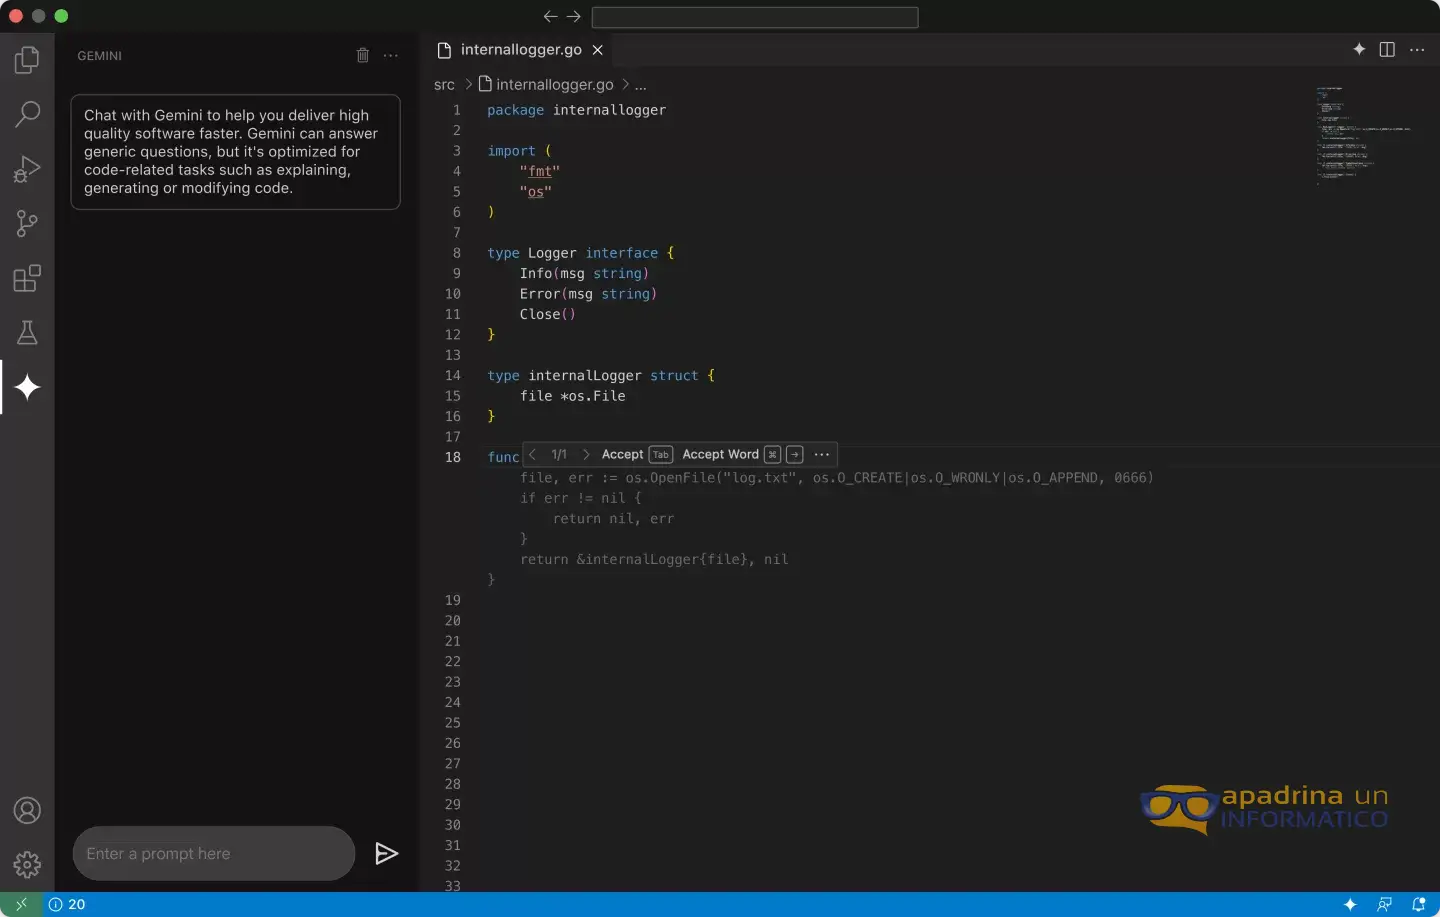This screenshot has width=1440, height=917.
Task: Open the Explorer view in activity bar
Action: 27,60
